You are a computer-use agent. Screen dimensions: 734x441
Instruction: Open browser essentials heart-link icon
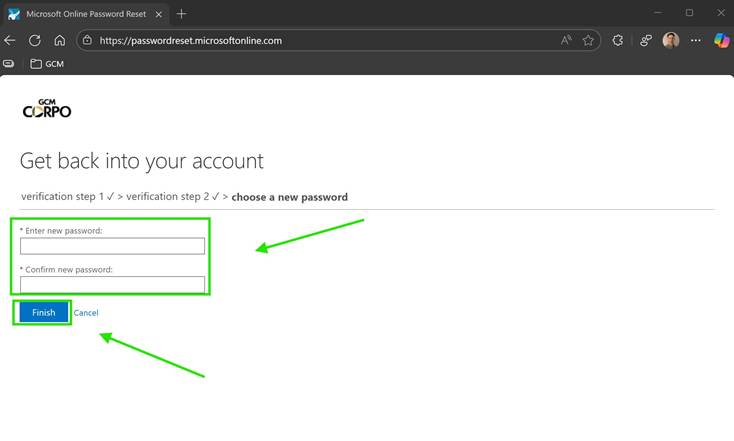click(646, 41)
